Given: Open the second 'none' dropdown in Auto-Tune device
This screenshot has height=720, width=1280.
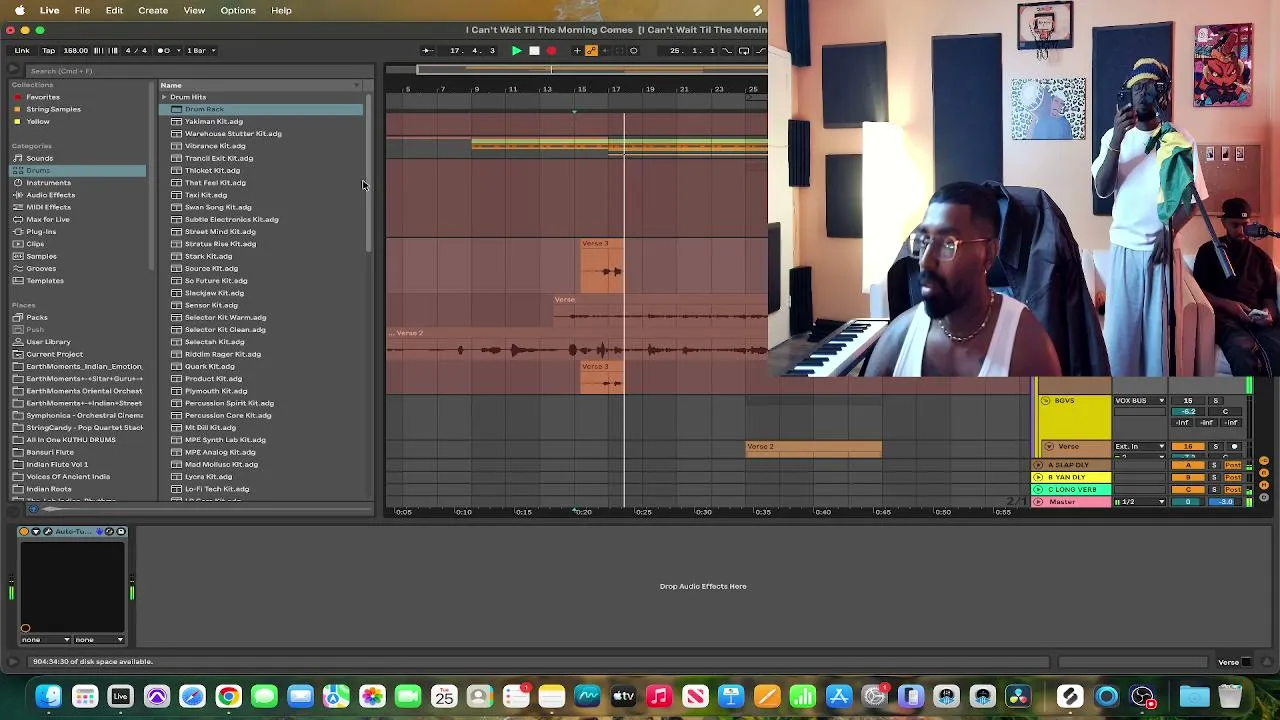Looking at the screenshot, I should (x=99, y=640).
